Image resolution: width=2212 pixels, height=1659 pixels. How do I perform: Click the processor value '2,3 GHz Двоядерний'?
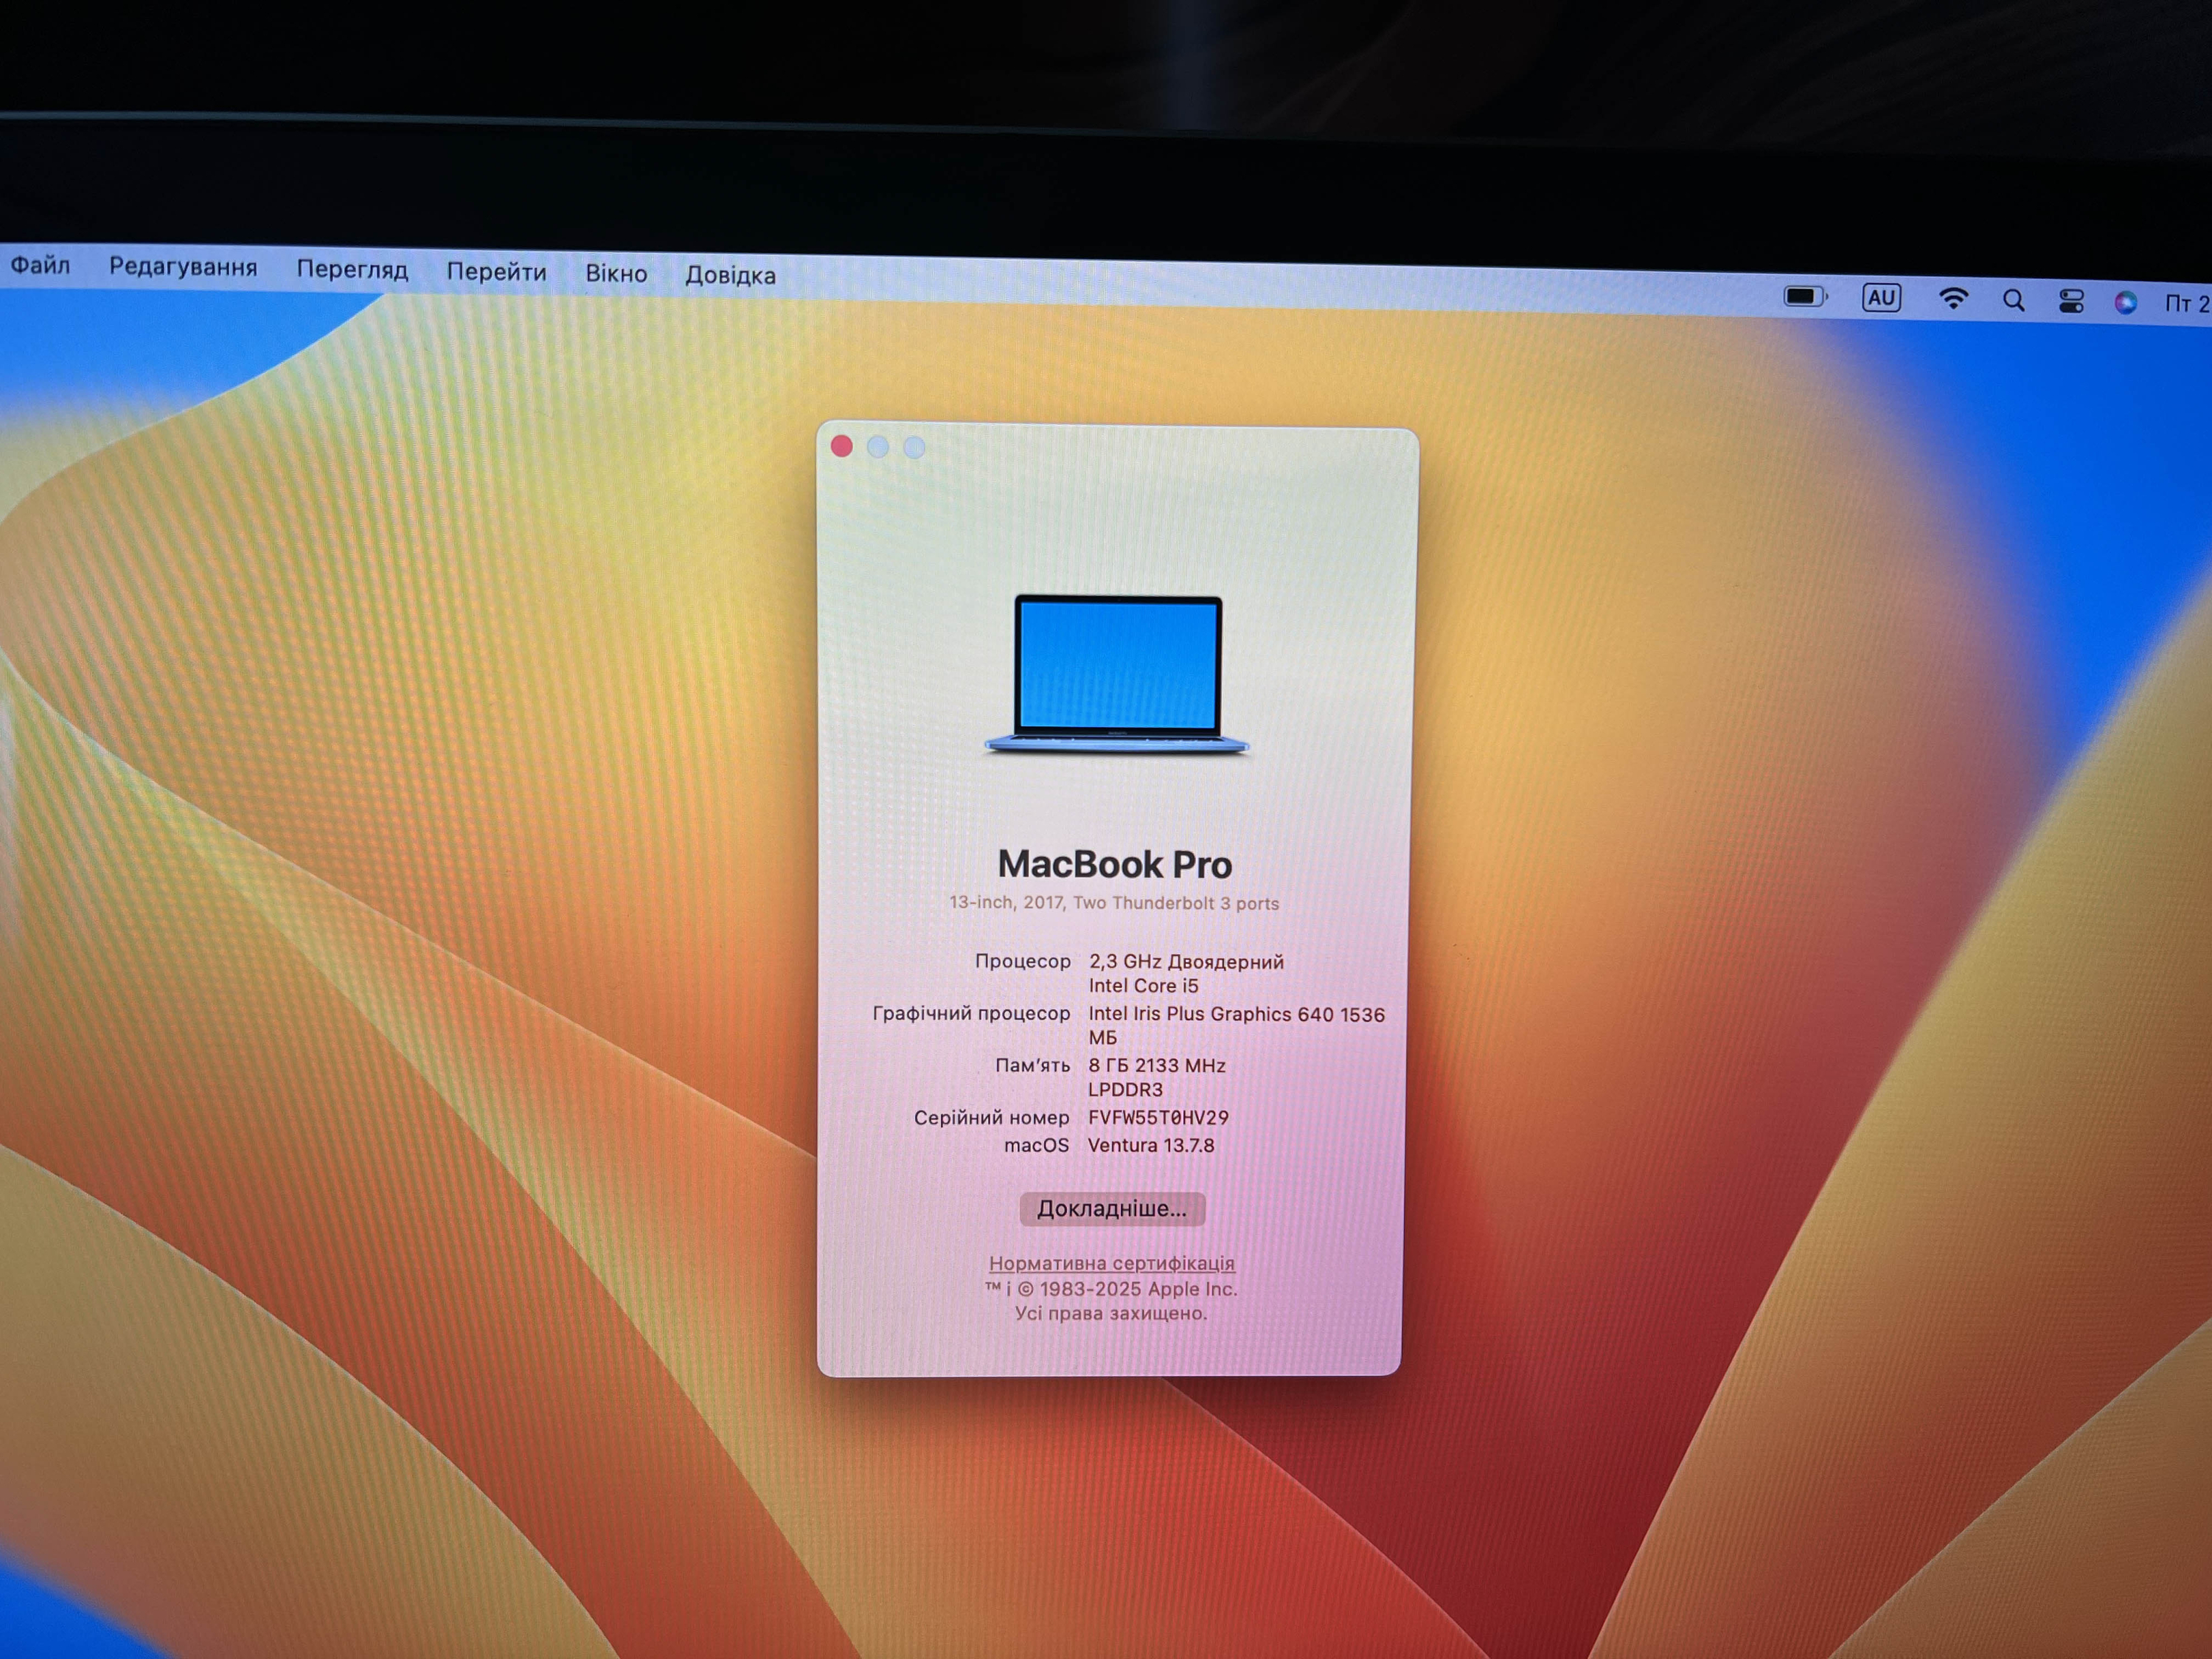pos(1186,962)
